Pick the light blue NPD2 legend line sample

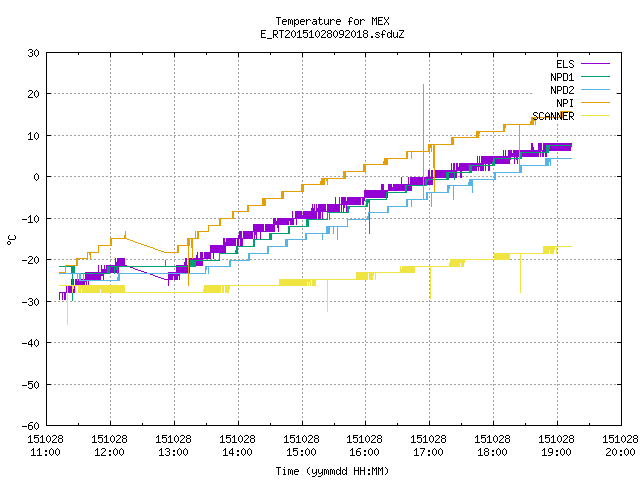point(595,90)
